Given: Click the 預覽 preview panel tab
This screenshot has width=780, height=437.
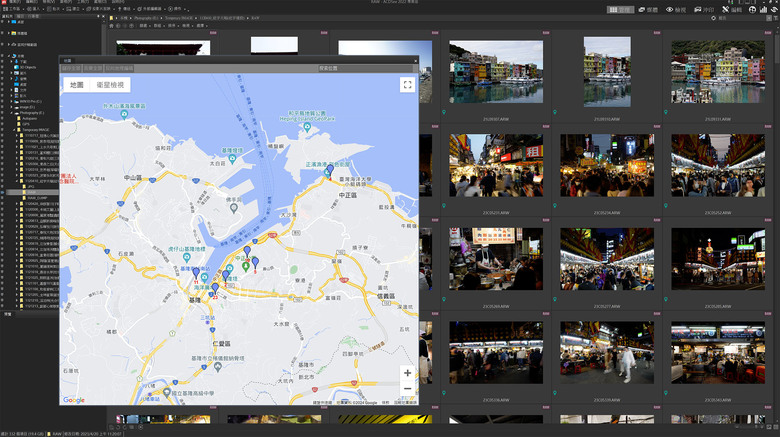Looking at the screenshot, I should (8, 314).
